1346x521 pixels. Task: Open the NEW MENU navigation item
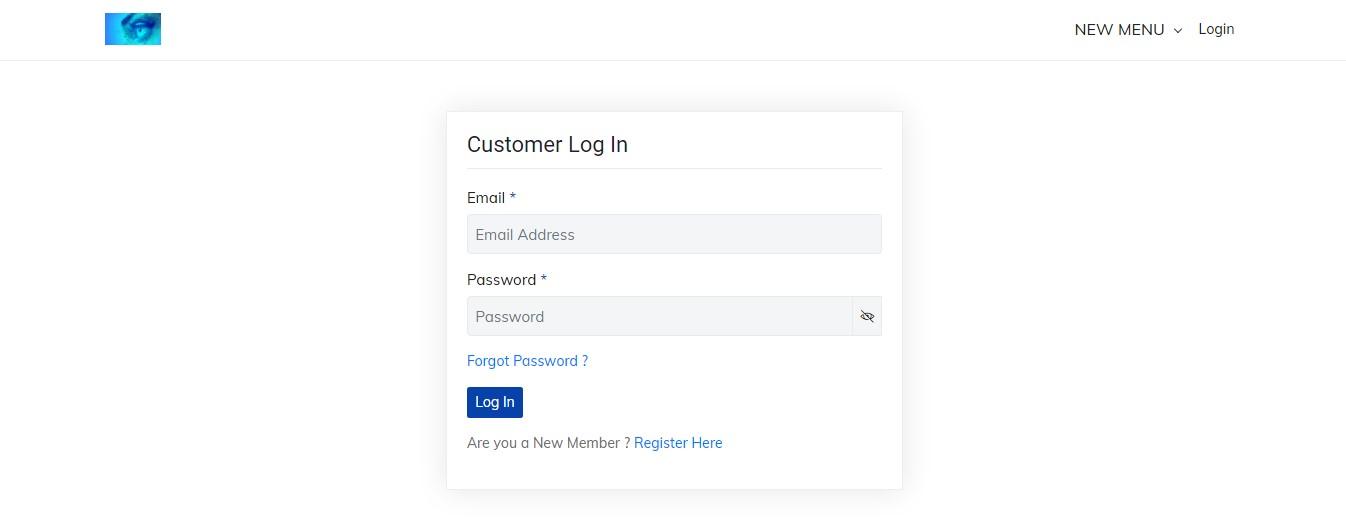coord(1119,30)
